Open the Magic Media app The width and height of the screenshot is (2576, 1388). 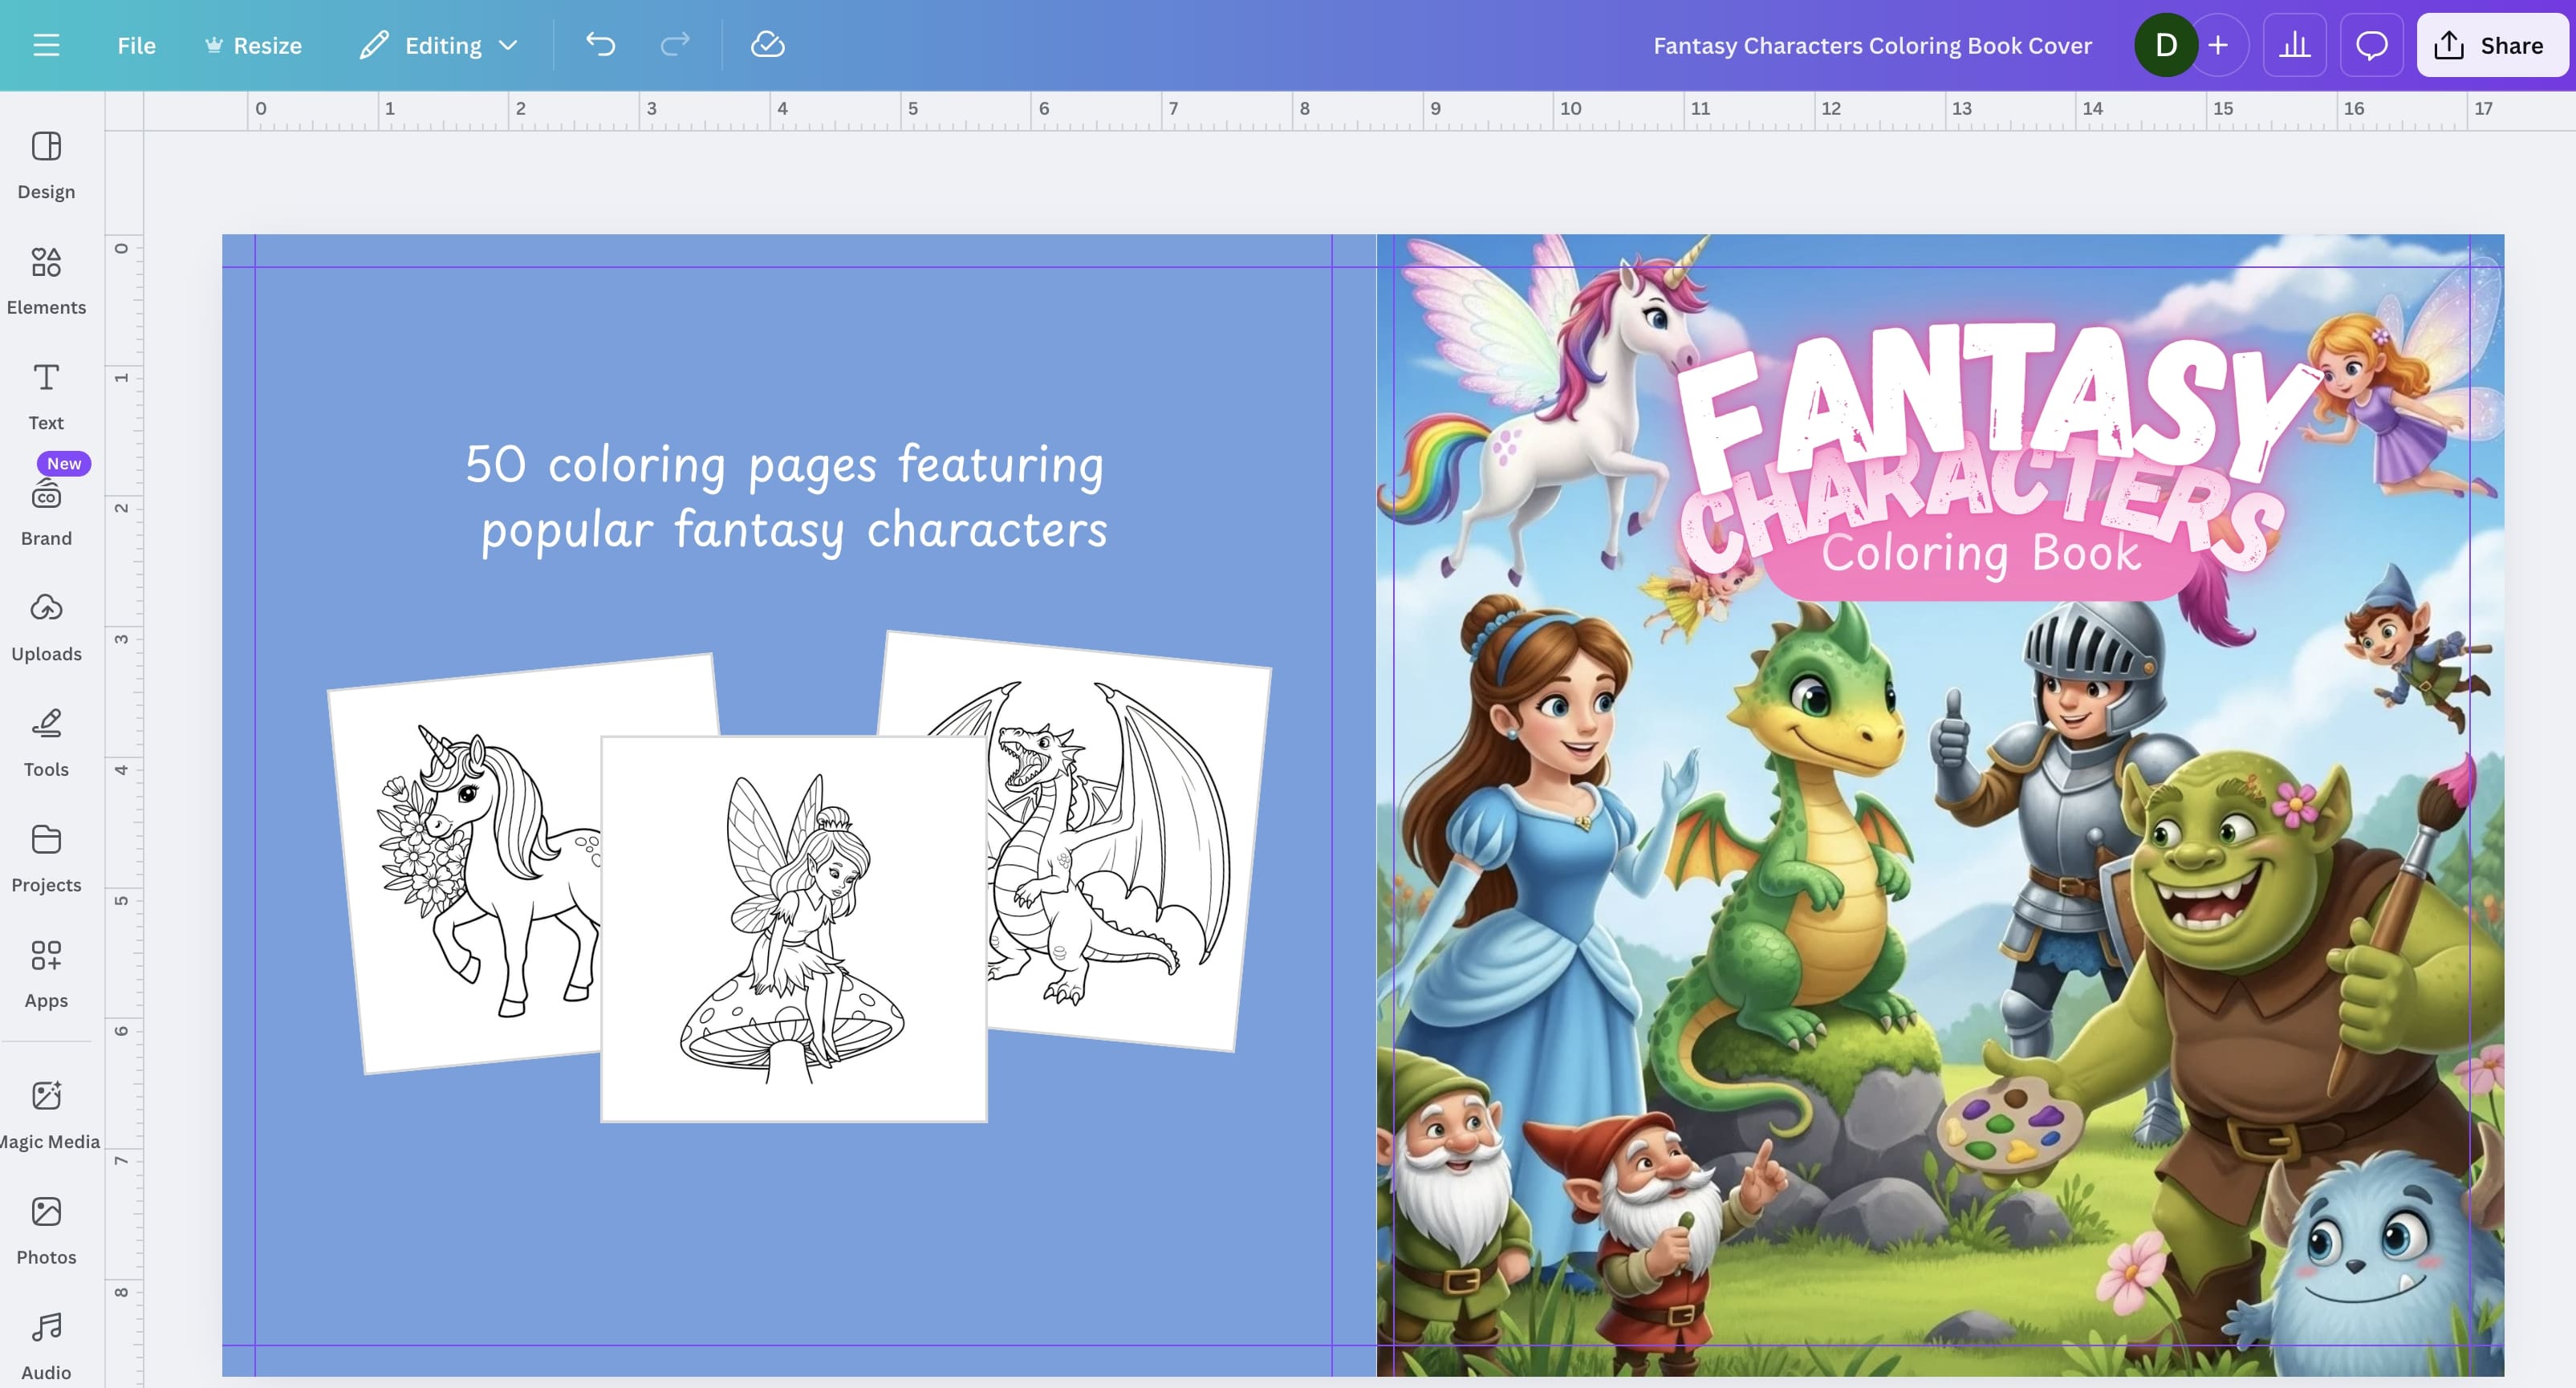(46, 1114)
